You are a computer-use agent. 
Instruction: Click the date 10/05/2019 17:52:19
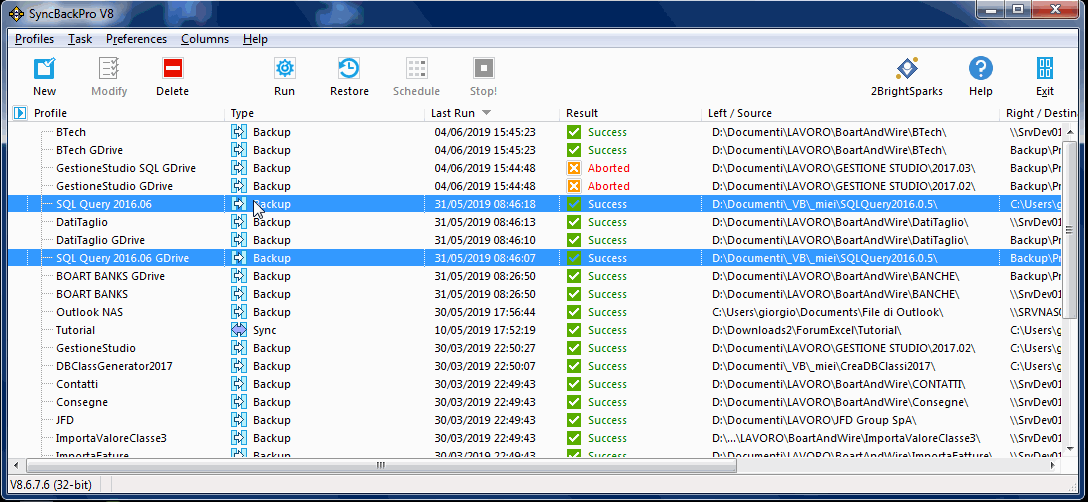(485, 330)
